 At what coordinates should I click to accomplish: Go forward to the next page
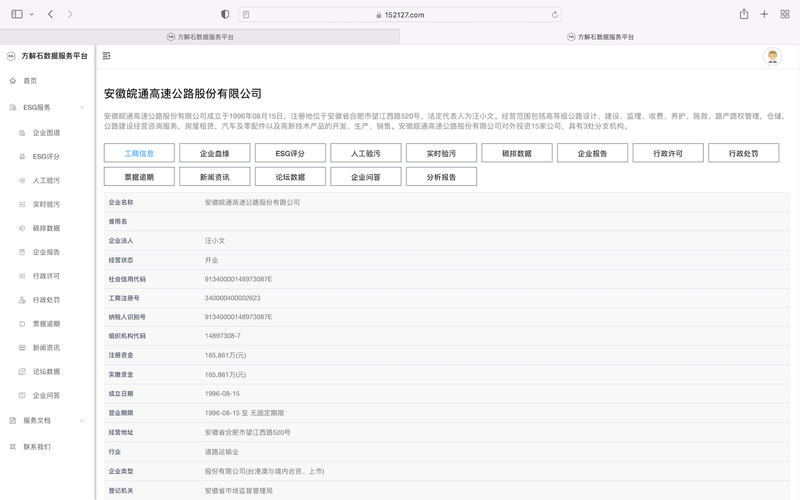coord(70,14)
